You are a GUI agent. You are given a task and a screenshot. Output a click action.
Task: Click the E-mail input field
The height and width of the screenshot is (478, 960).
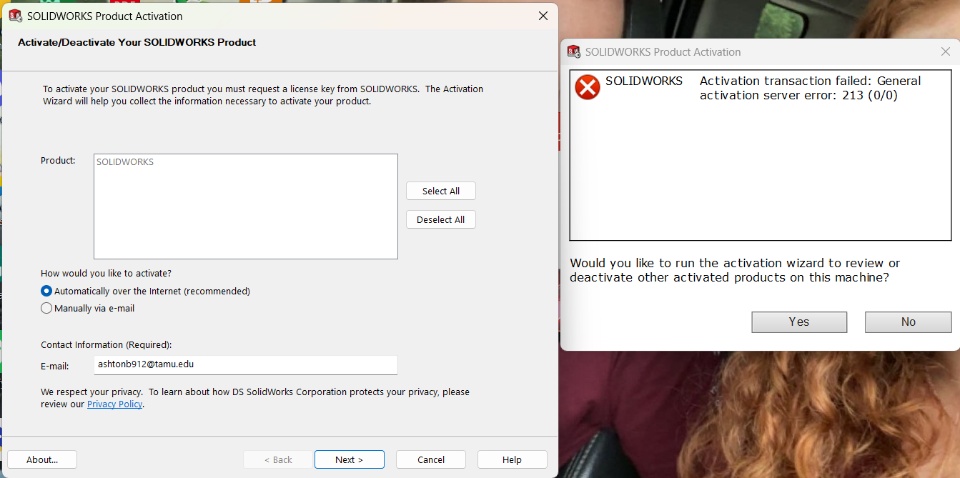coord(246,365)
